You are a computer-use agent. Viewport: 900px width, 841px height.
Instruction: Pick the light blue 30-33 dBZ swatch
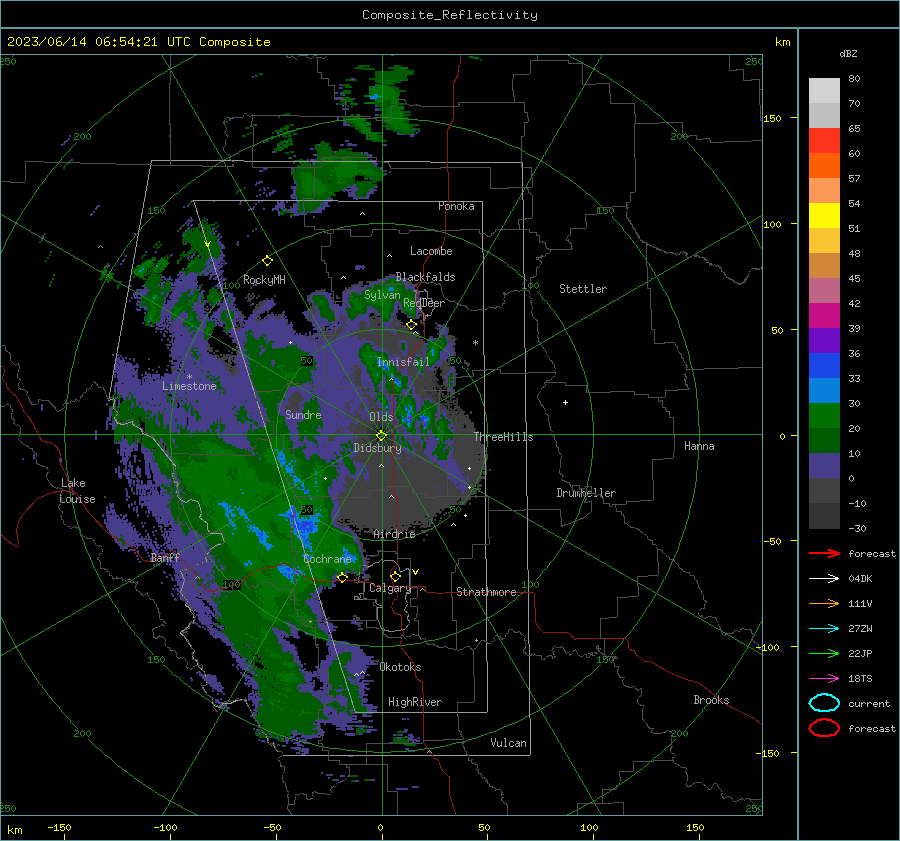[x=824, y=391]
